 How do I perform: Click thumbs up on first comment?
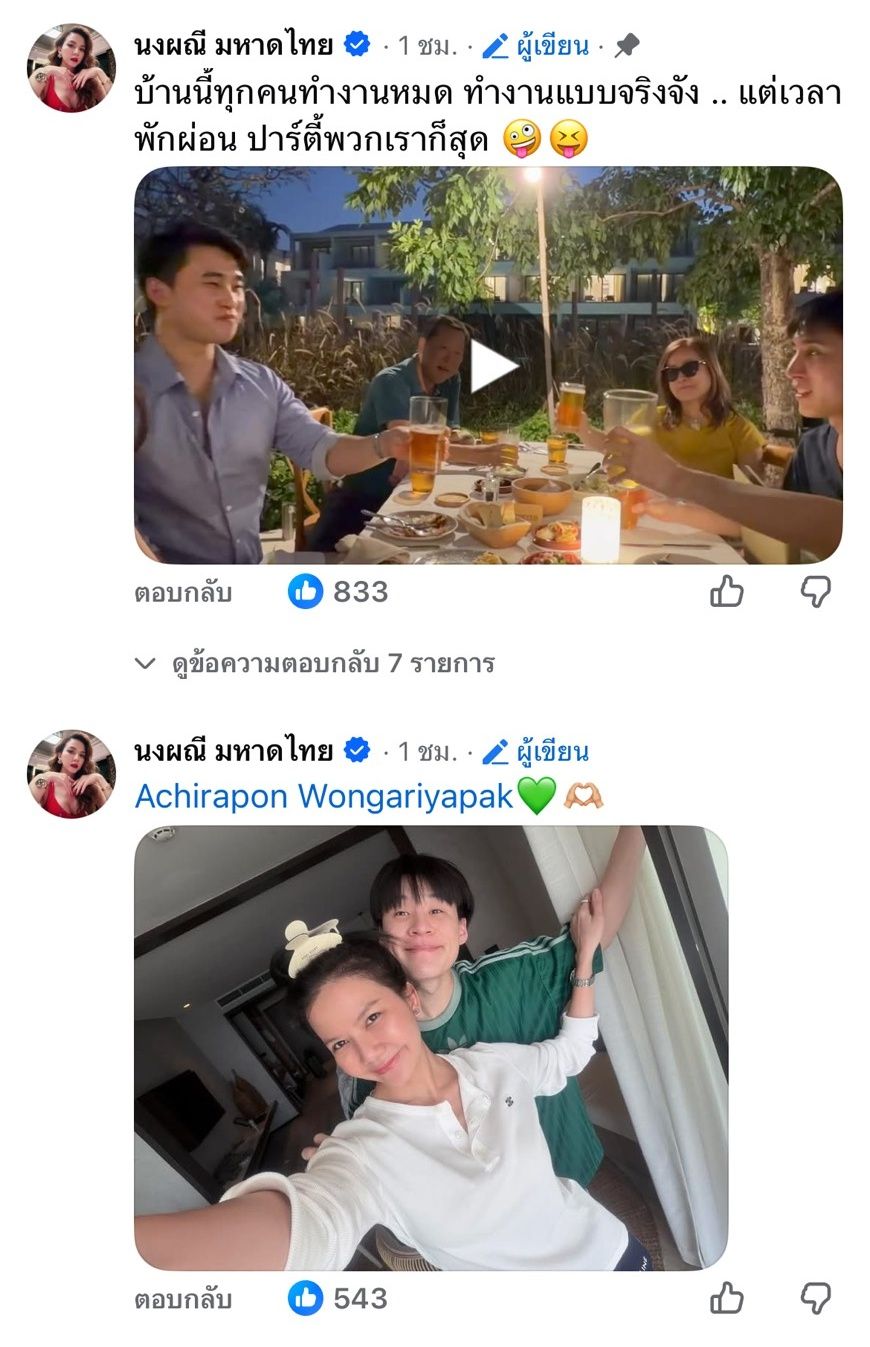tap(727, 593)
